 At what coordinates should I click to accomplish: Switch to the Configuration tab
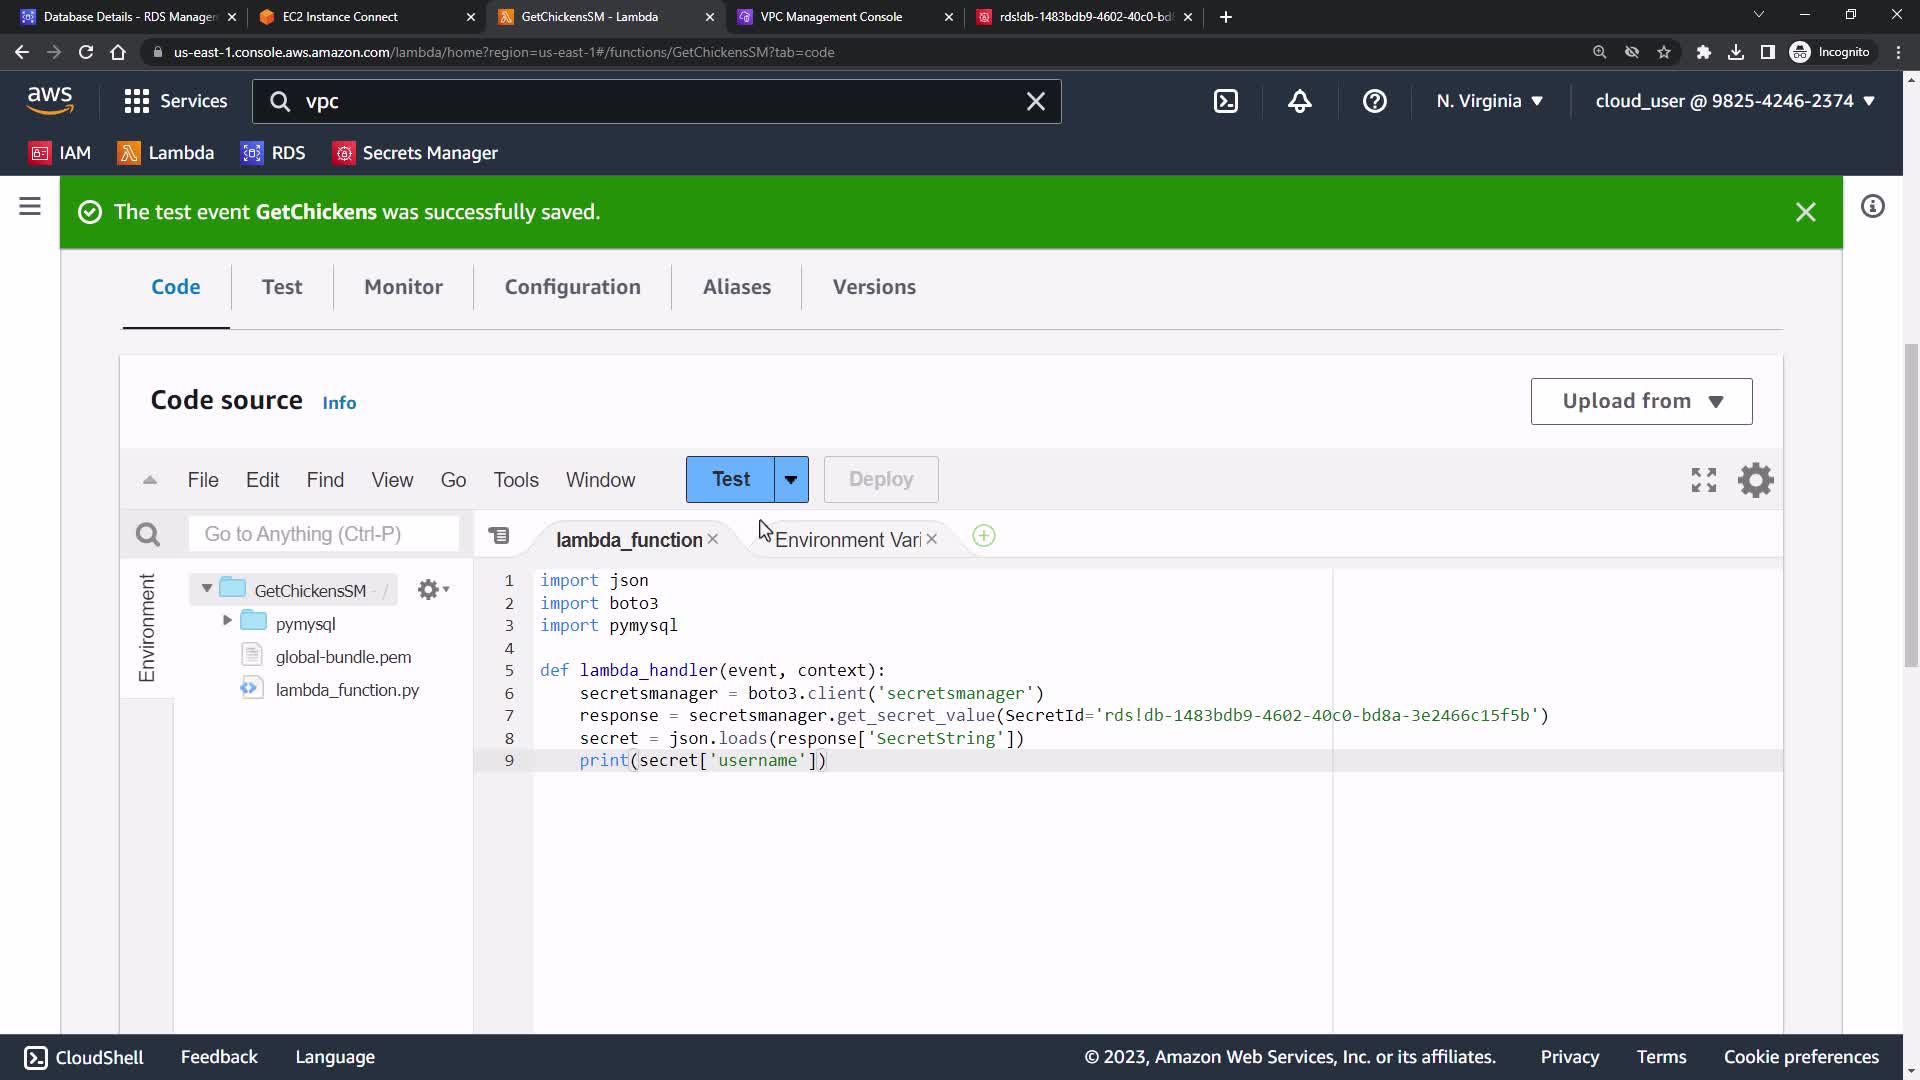pos(572,287)
